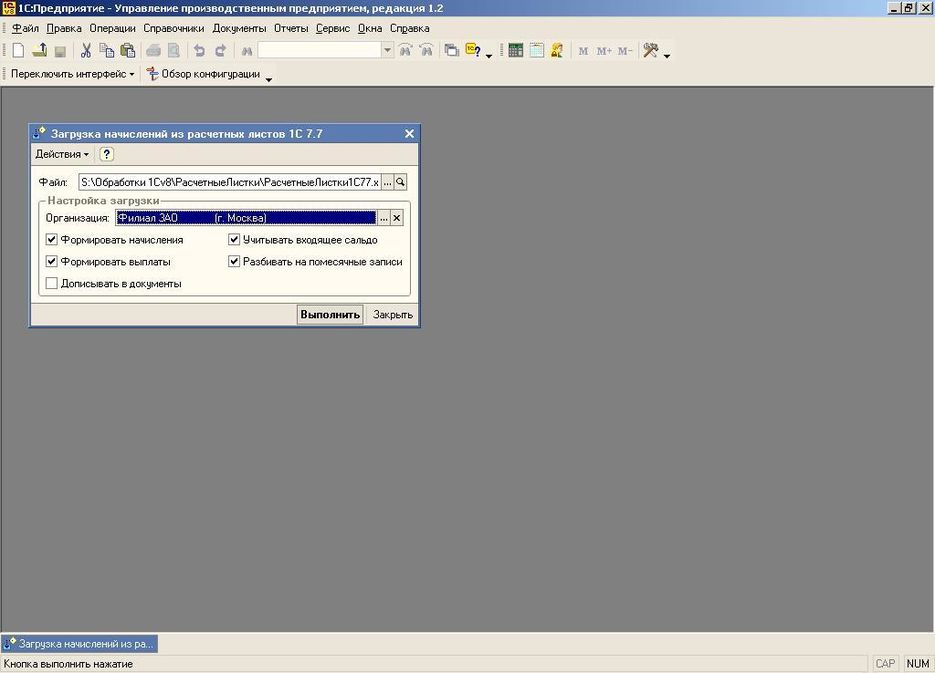This screenshot has height=673, width=935.
Task: Open Переключить интерфейс dropdown
Action: coord(72,74)
